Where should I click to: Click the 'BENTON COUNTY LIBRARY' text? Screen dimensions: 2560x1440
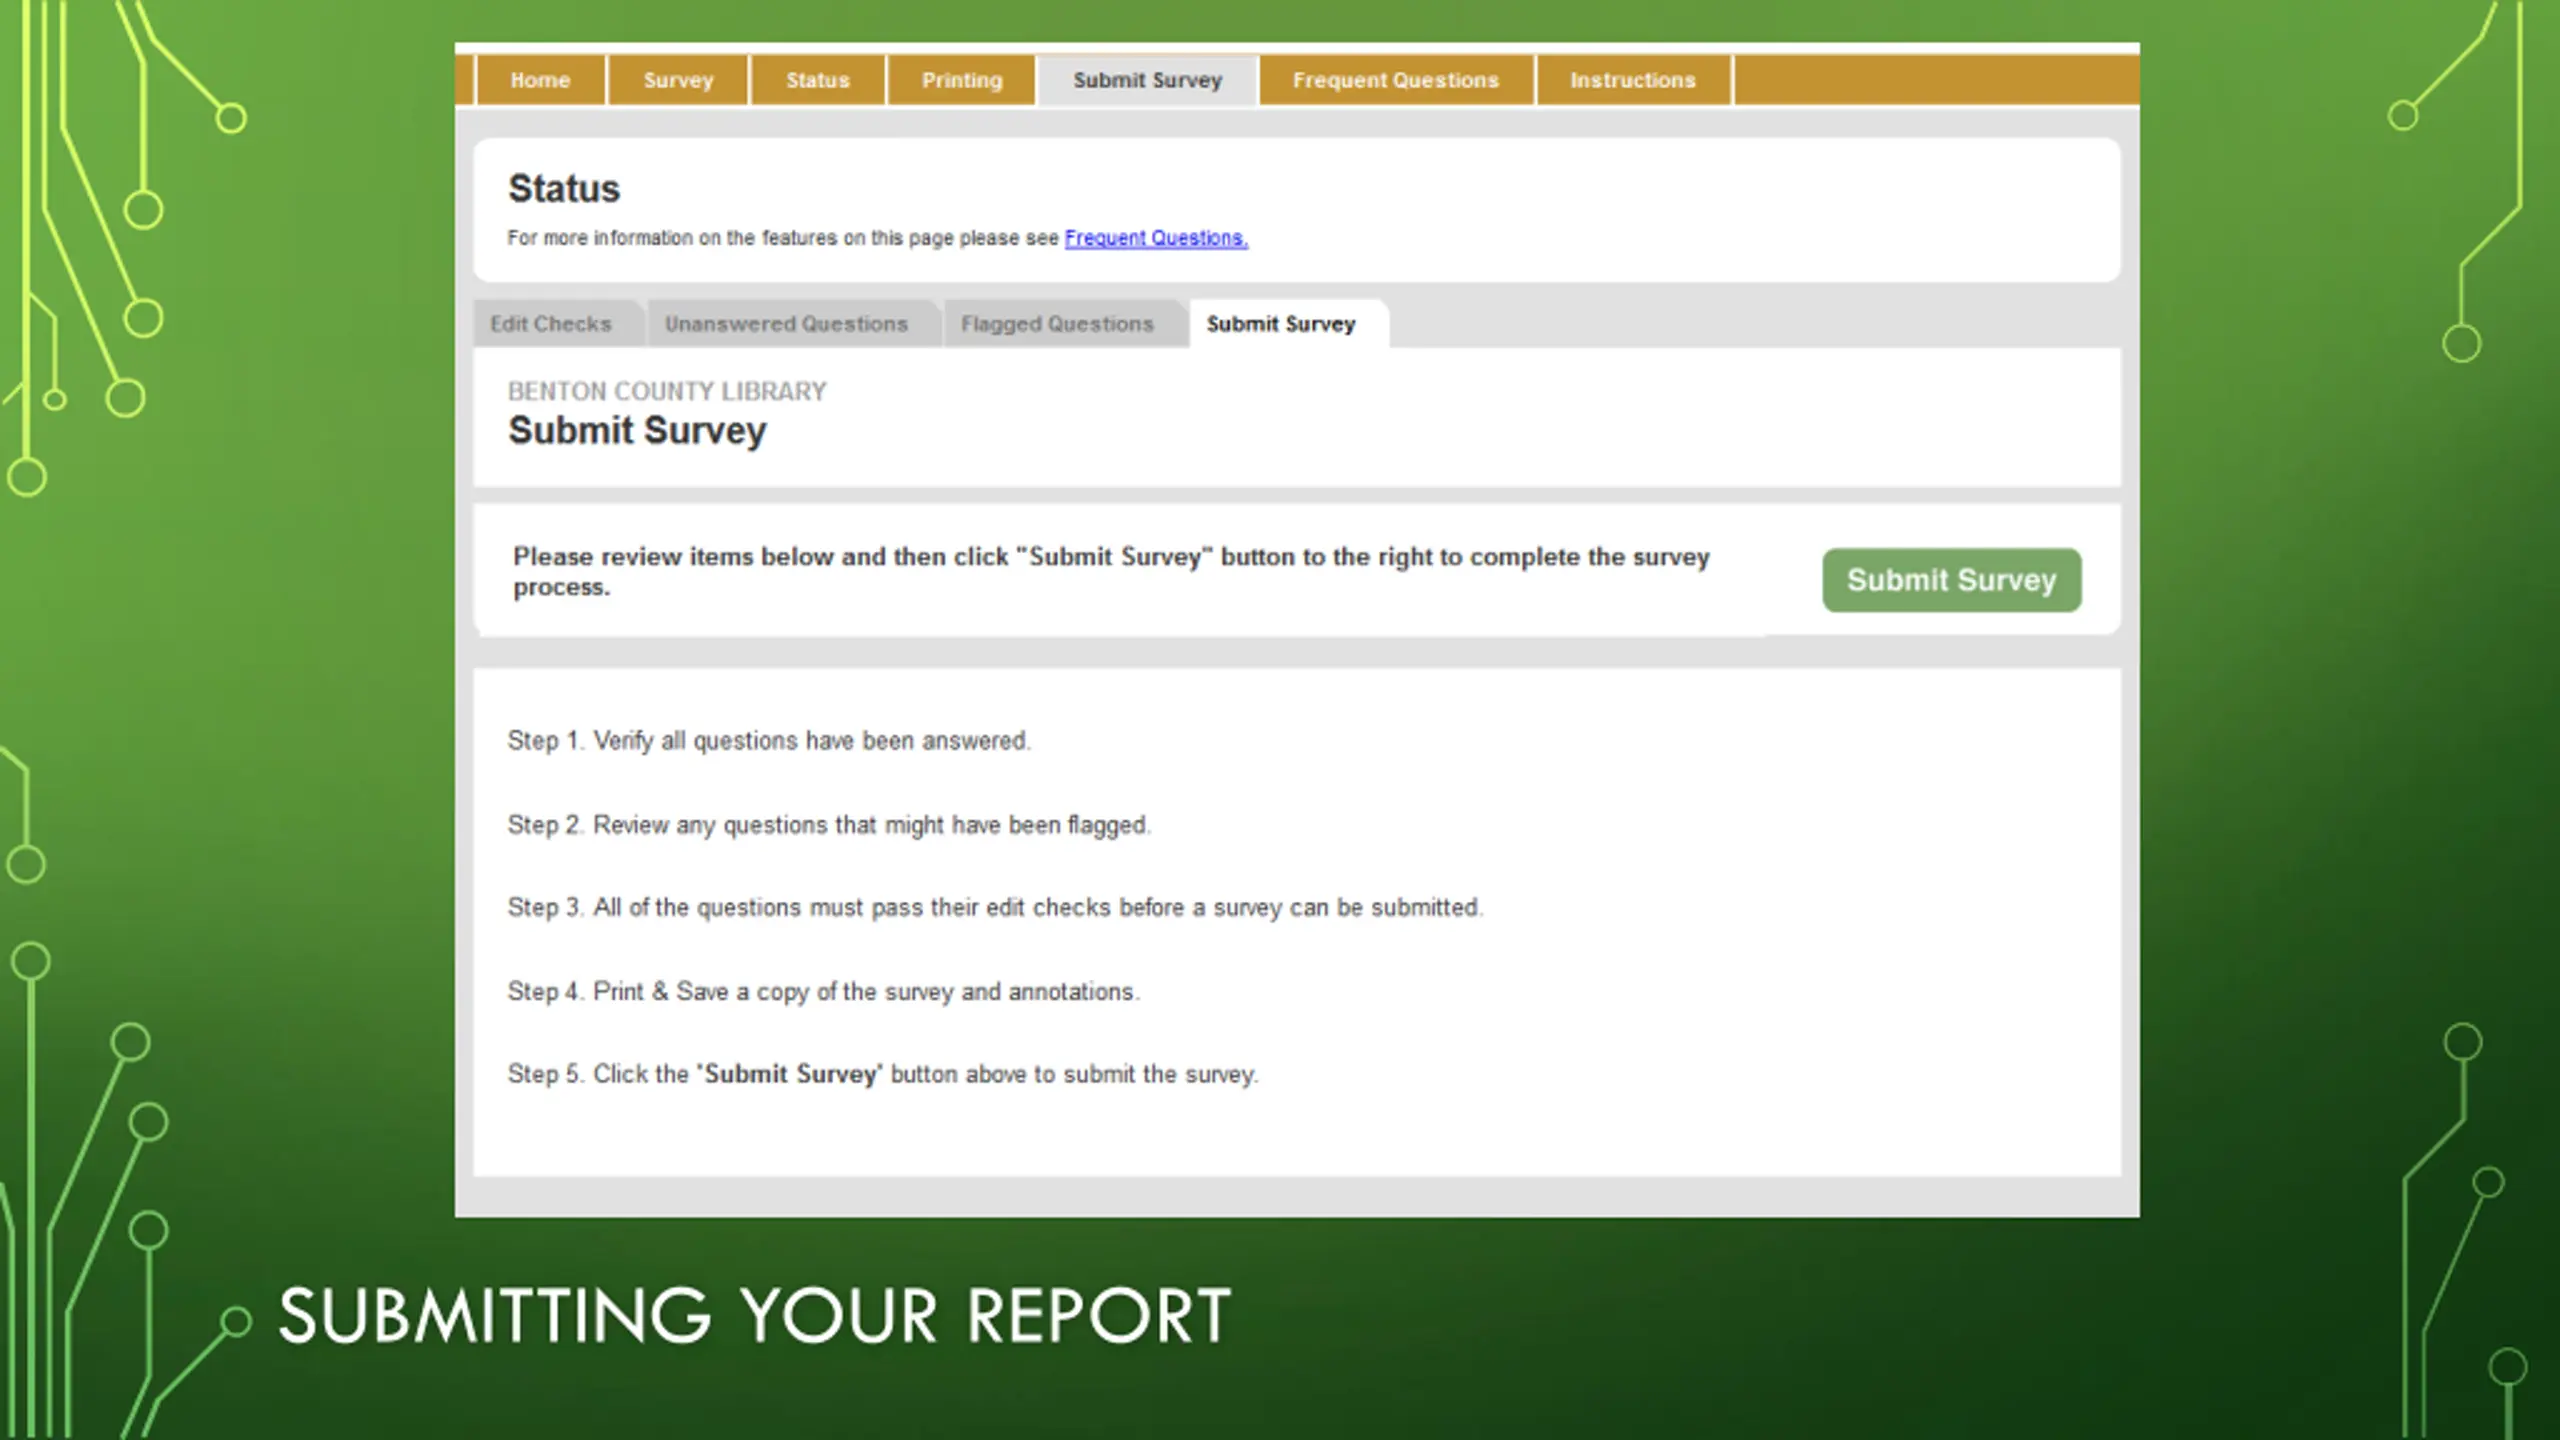pos(667,391)
